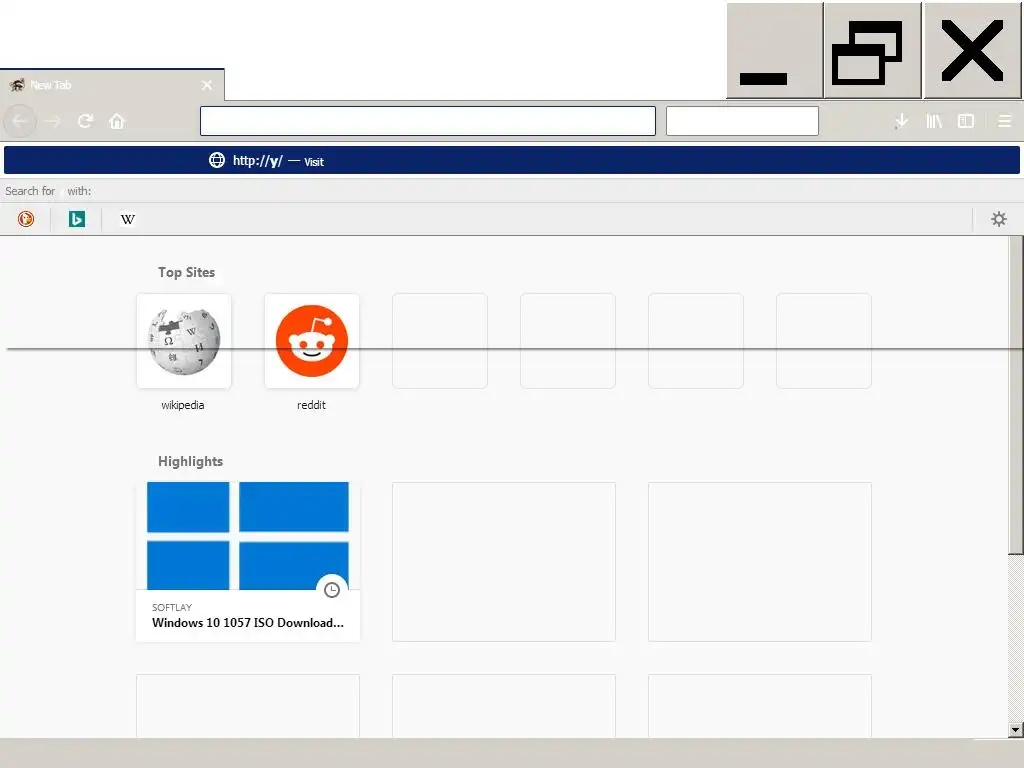Click the vertical scrollbar thumb
1024x768 pixels.
coord(1016,395)
